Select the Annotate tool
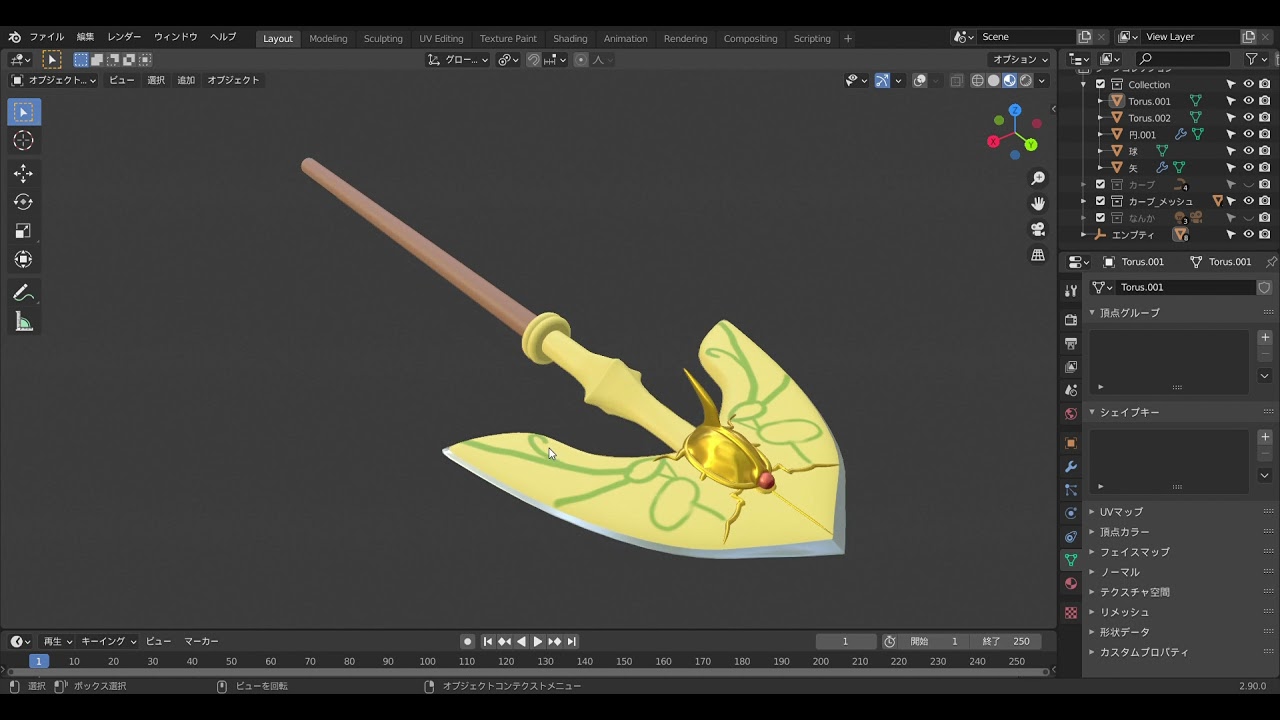The height and width of the screenshot is (720, 1280). 23,293
